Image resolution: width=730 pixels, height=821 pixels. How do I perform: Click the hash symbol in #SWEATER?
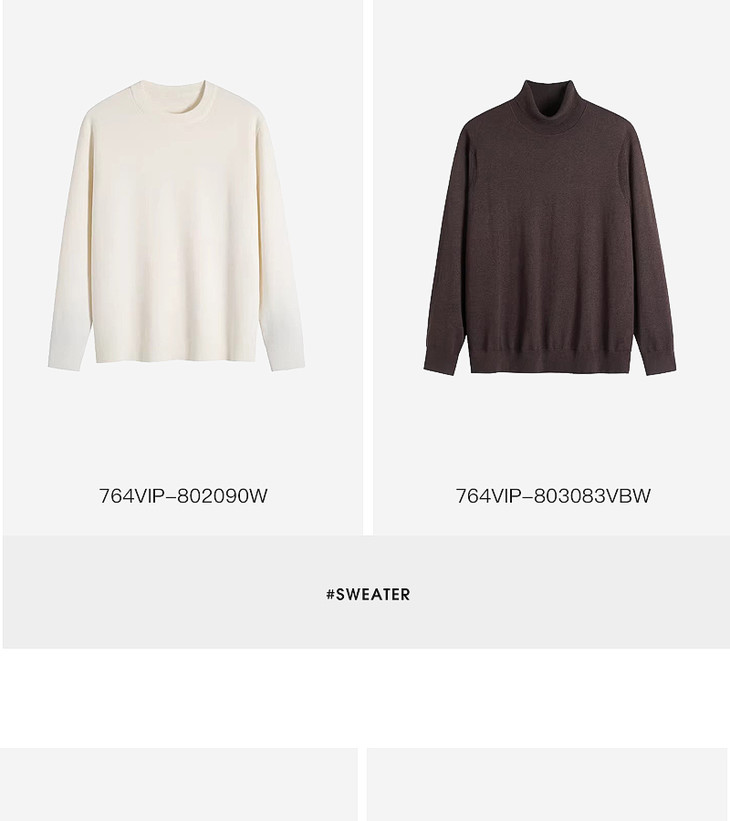pos(330,594)
